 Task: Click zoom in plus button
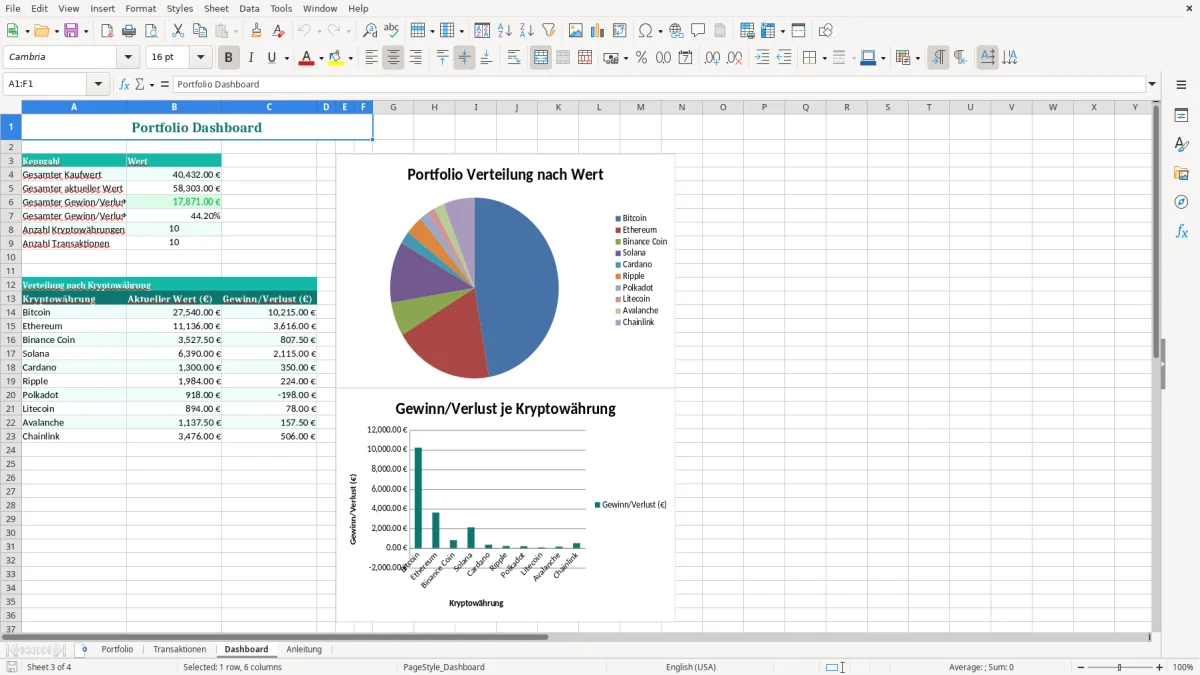pyautogui.click(x=1160, y=667)
